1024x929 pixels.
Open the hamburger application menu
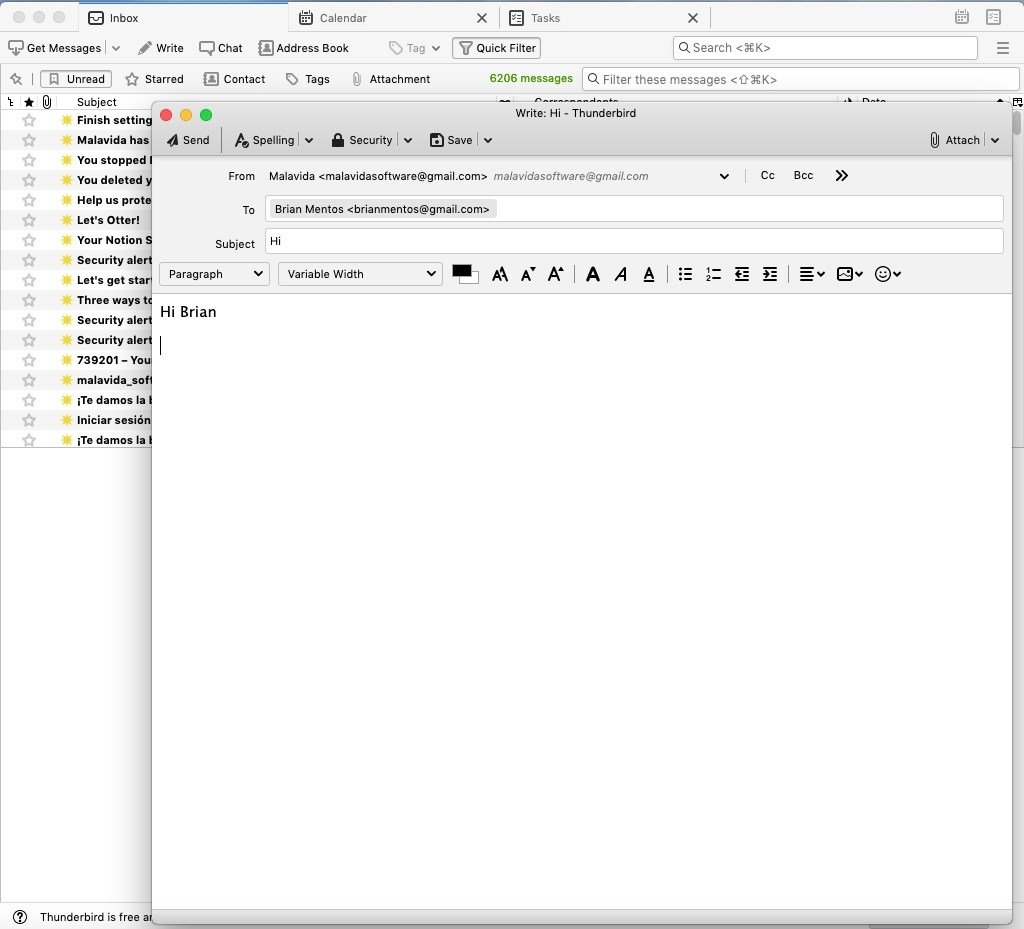1003,48
